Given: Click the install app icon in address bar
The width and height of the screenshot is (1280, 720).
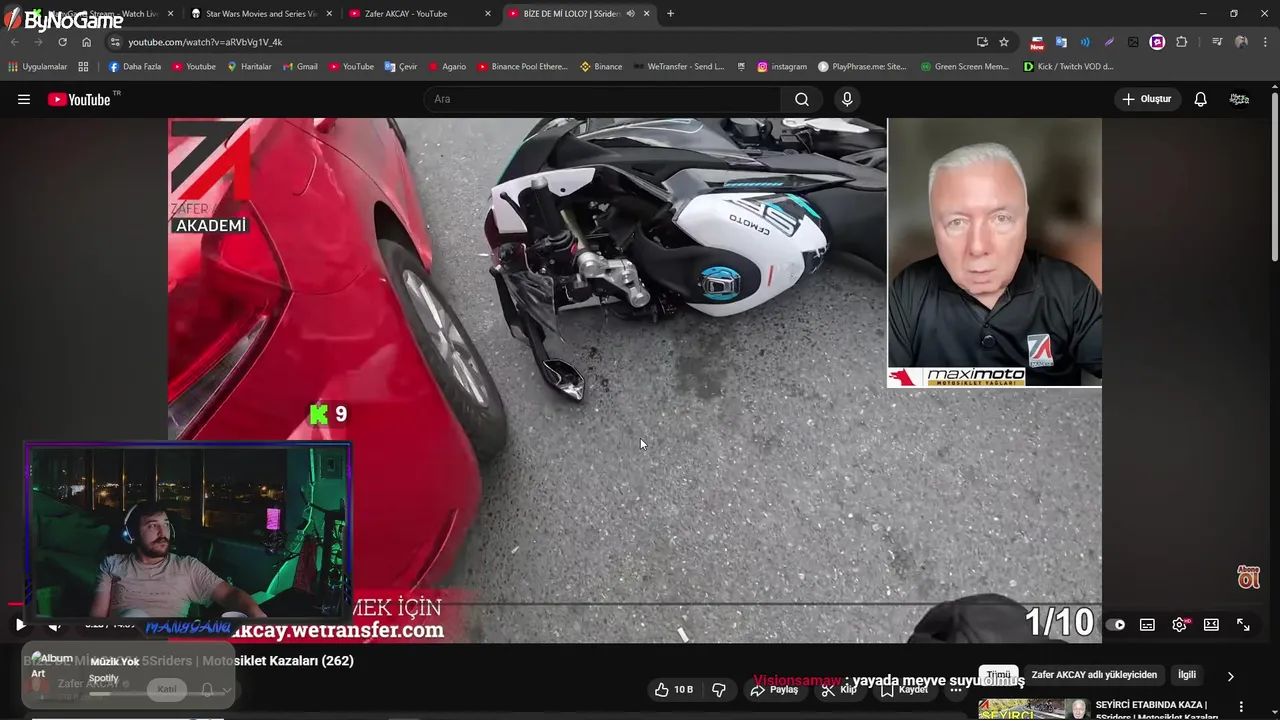Looking at the screenshot, I should 982,42.
